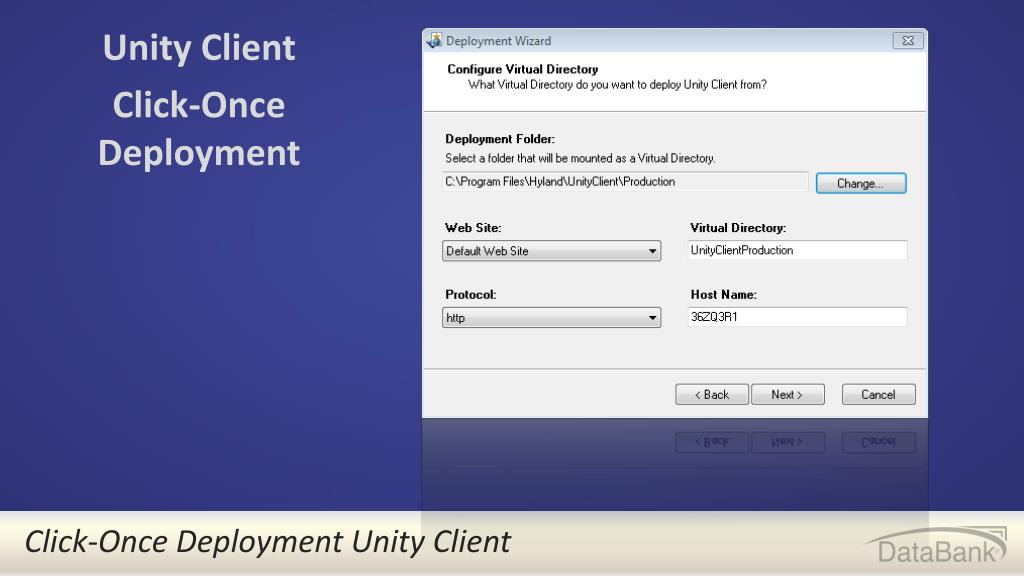Cancel the Deployment Wizard
Viewport: 1024px width, 576px height.
878,394
